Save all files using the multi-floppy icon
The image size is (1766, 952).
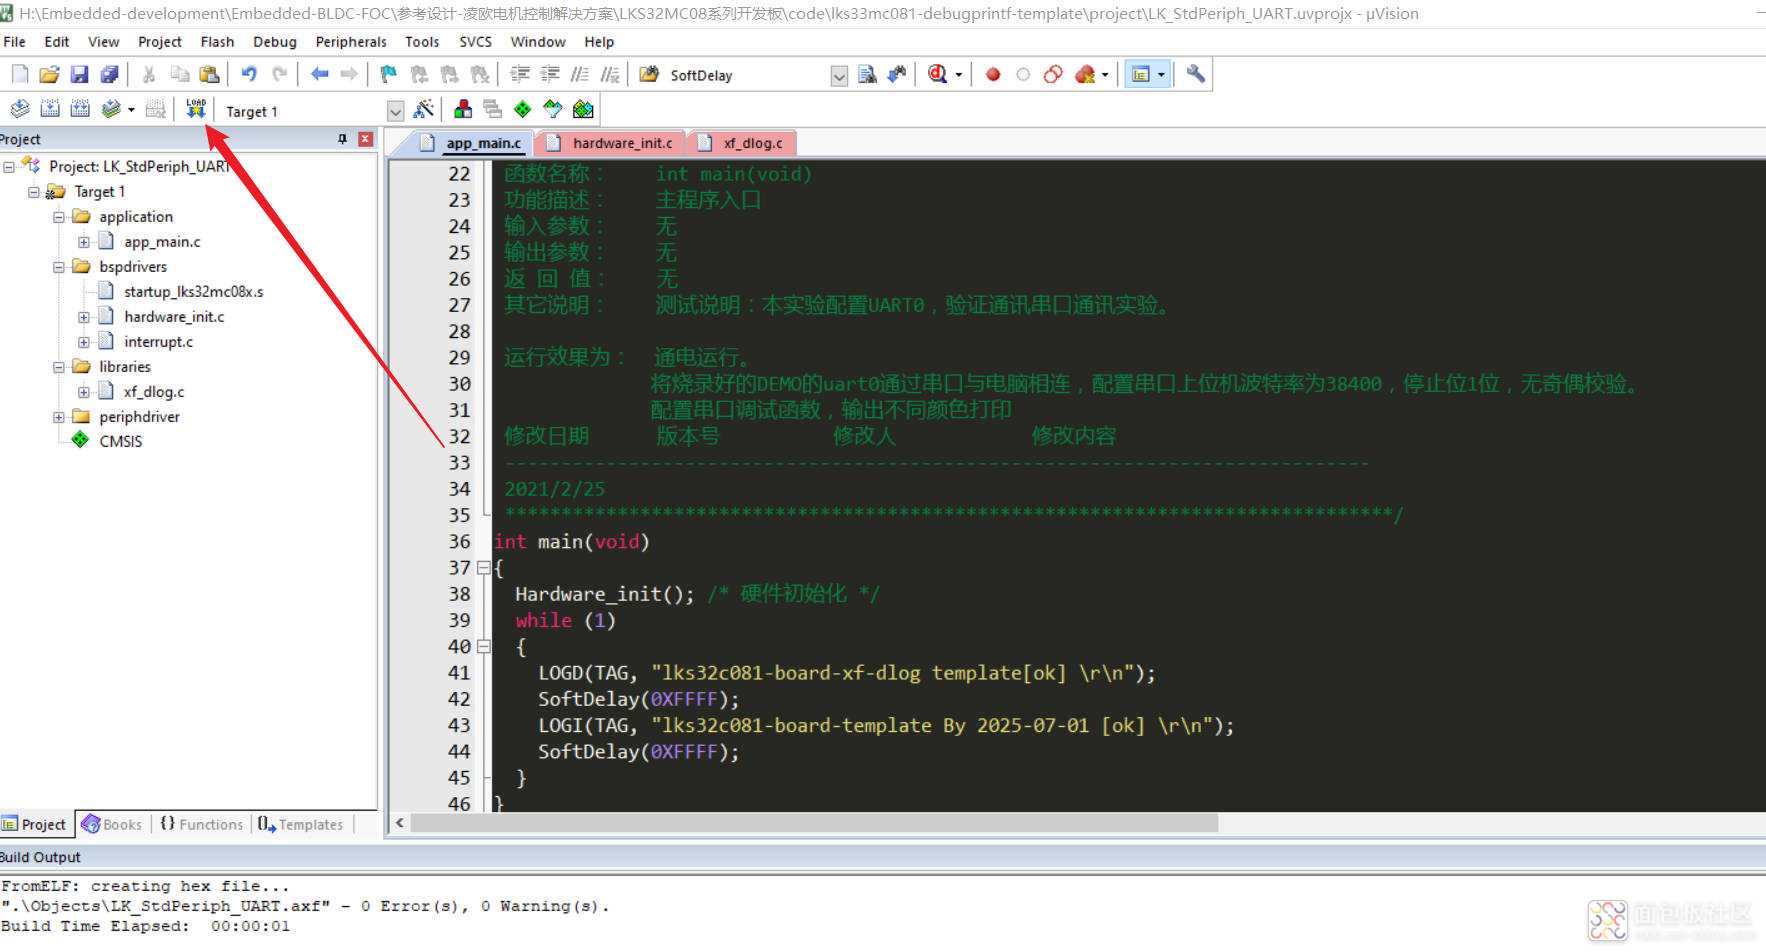click(x=109, y=74)
